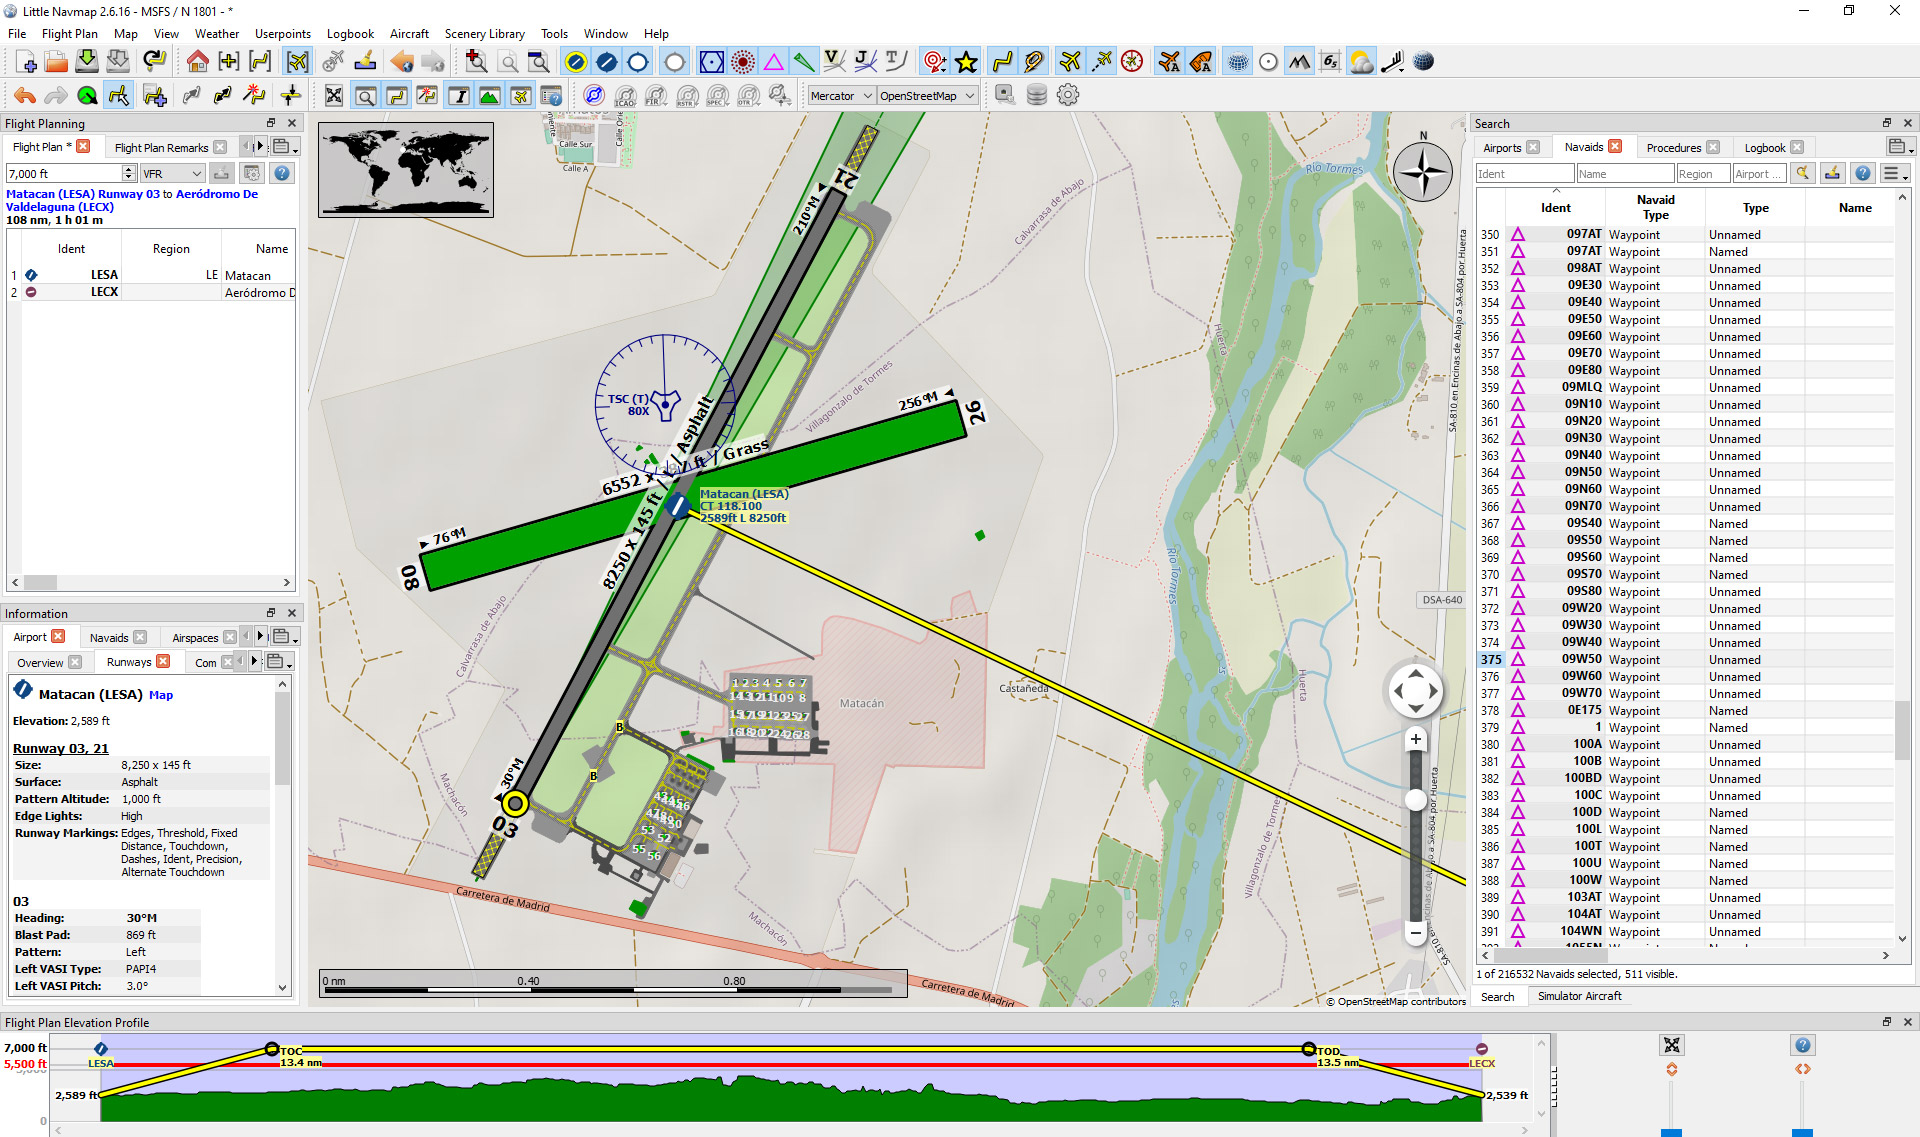Open the Navaids search options menu button

point(1893,173)
